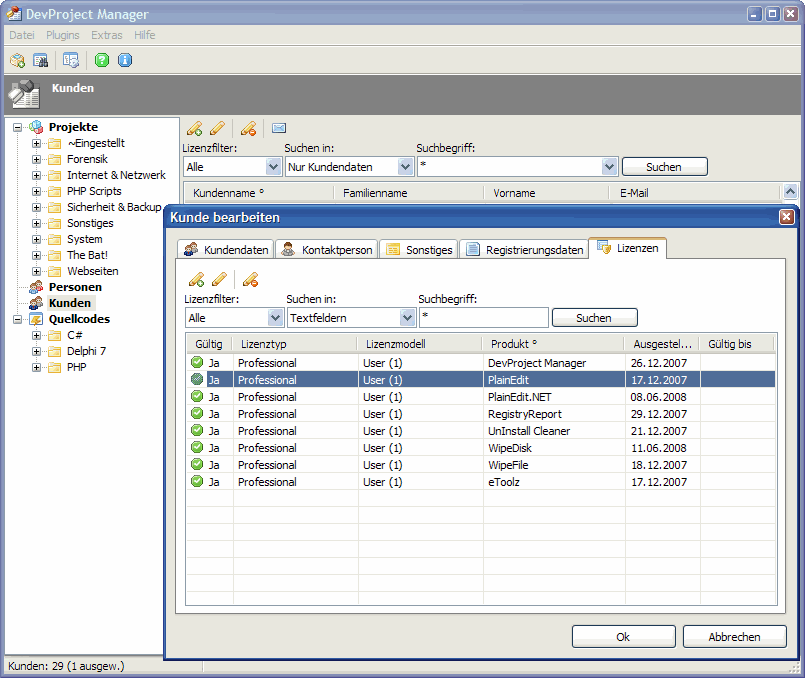Click the Abbrechen button
Viewport: 805px width, 678px height.
pos(735,637)
